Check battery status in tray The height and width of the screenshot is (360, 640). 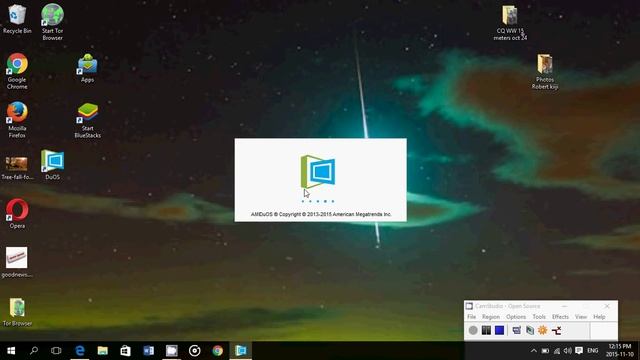[545, 351]
